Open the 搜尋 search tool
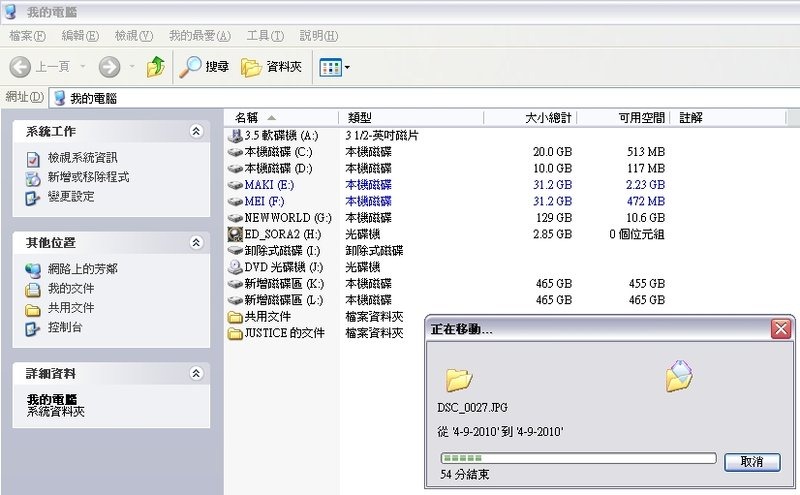The image size is (800, 495). pos(204,67)
